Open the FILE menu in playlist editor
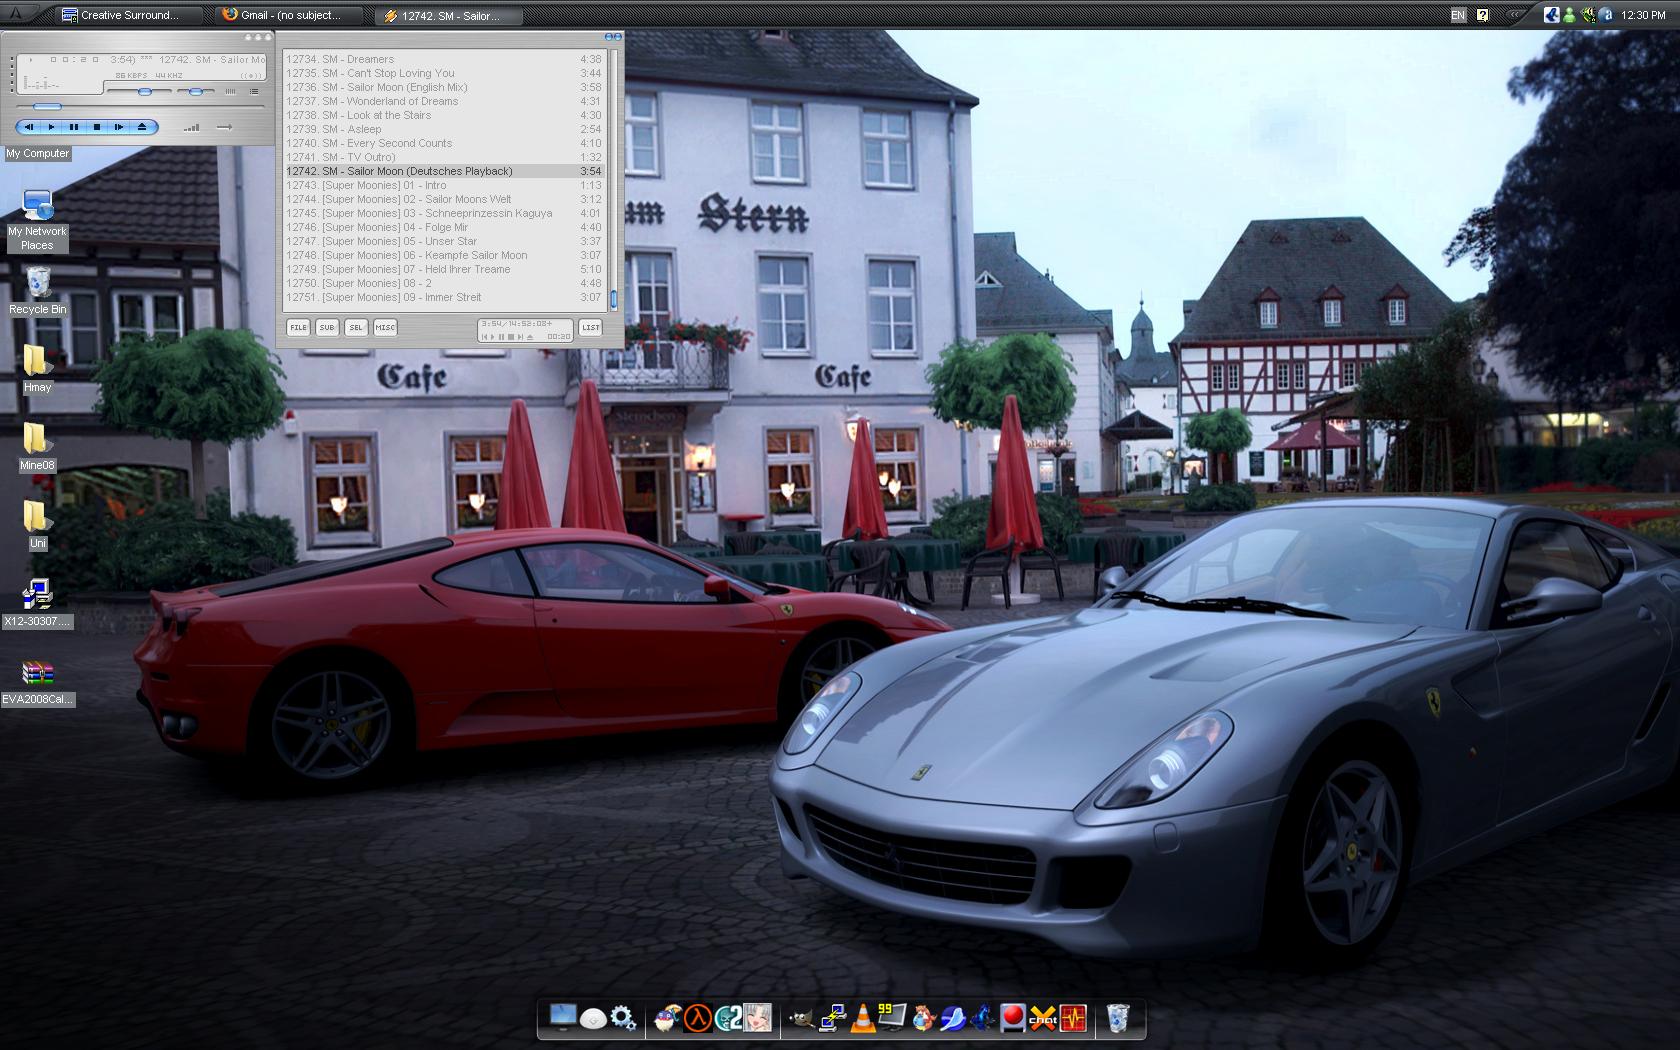 (298, 327)
